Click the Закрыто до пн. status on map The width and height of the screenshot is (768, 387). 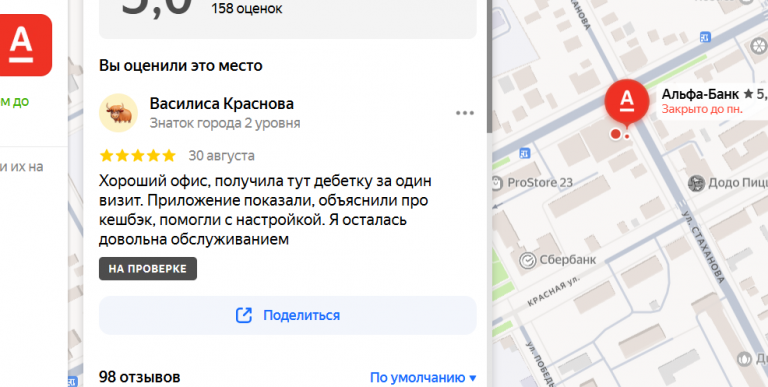[x=702, y=109]
